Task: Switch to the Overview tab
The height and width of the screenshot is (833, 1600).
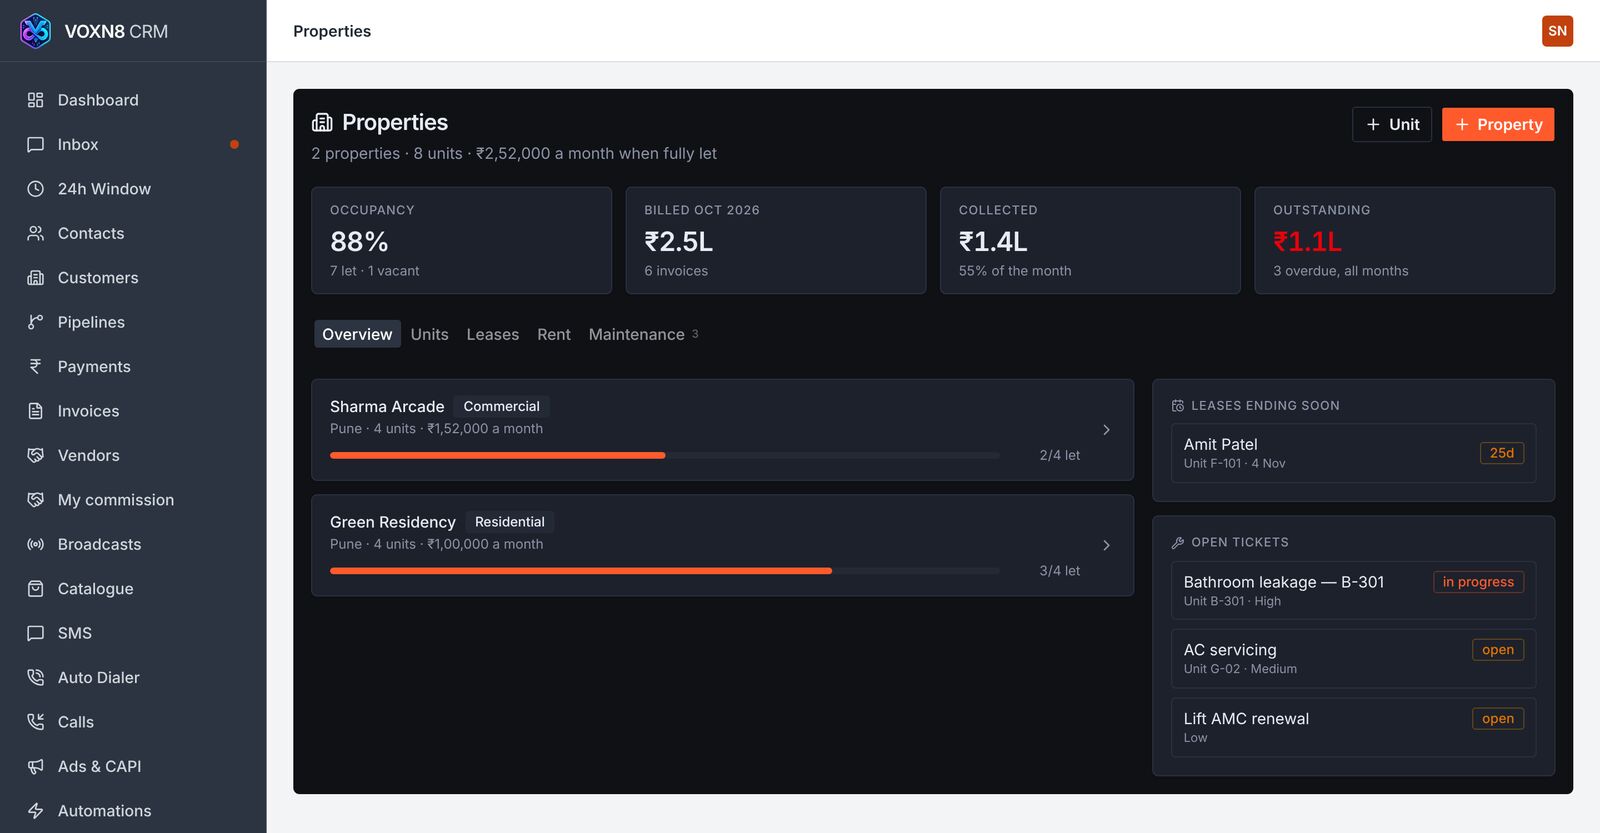Action: [x=357, y=334]
